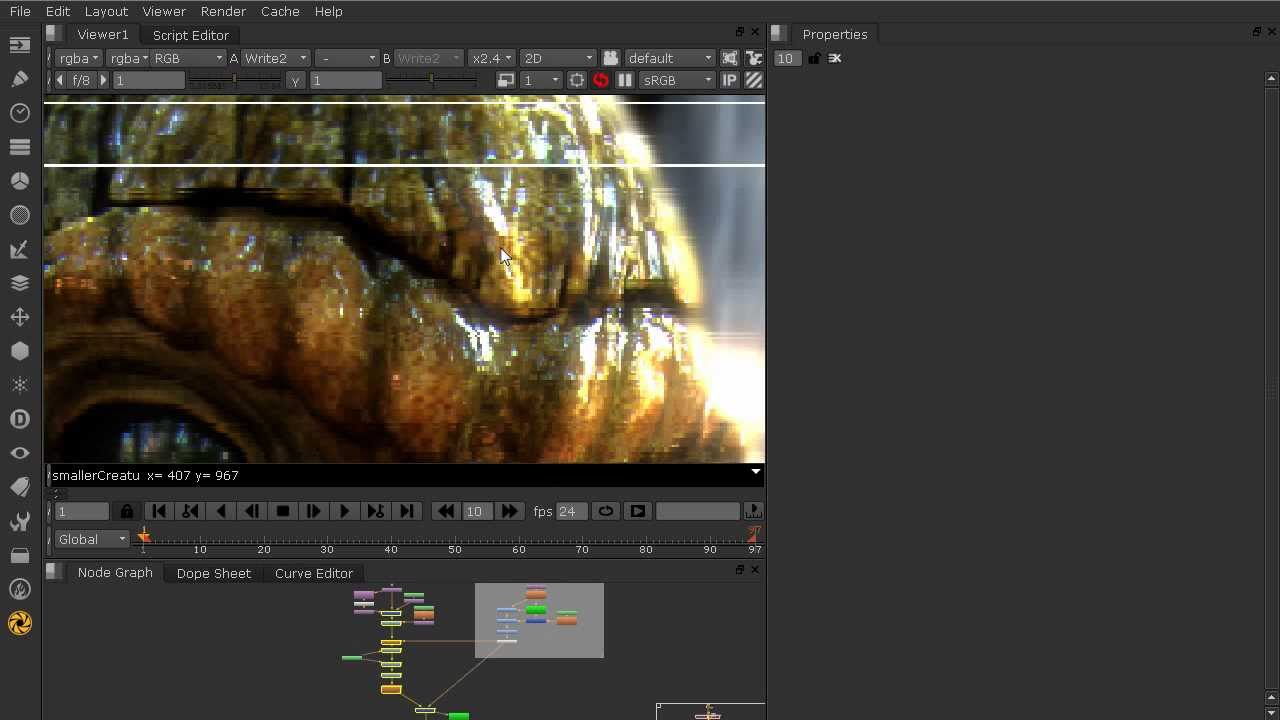Expand the 2D view mode dropdown
This screenshot has height=720, width=1280.
557,58
